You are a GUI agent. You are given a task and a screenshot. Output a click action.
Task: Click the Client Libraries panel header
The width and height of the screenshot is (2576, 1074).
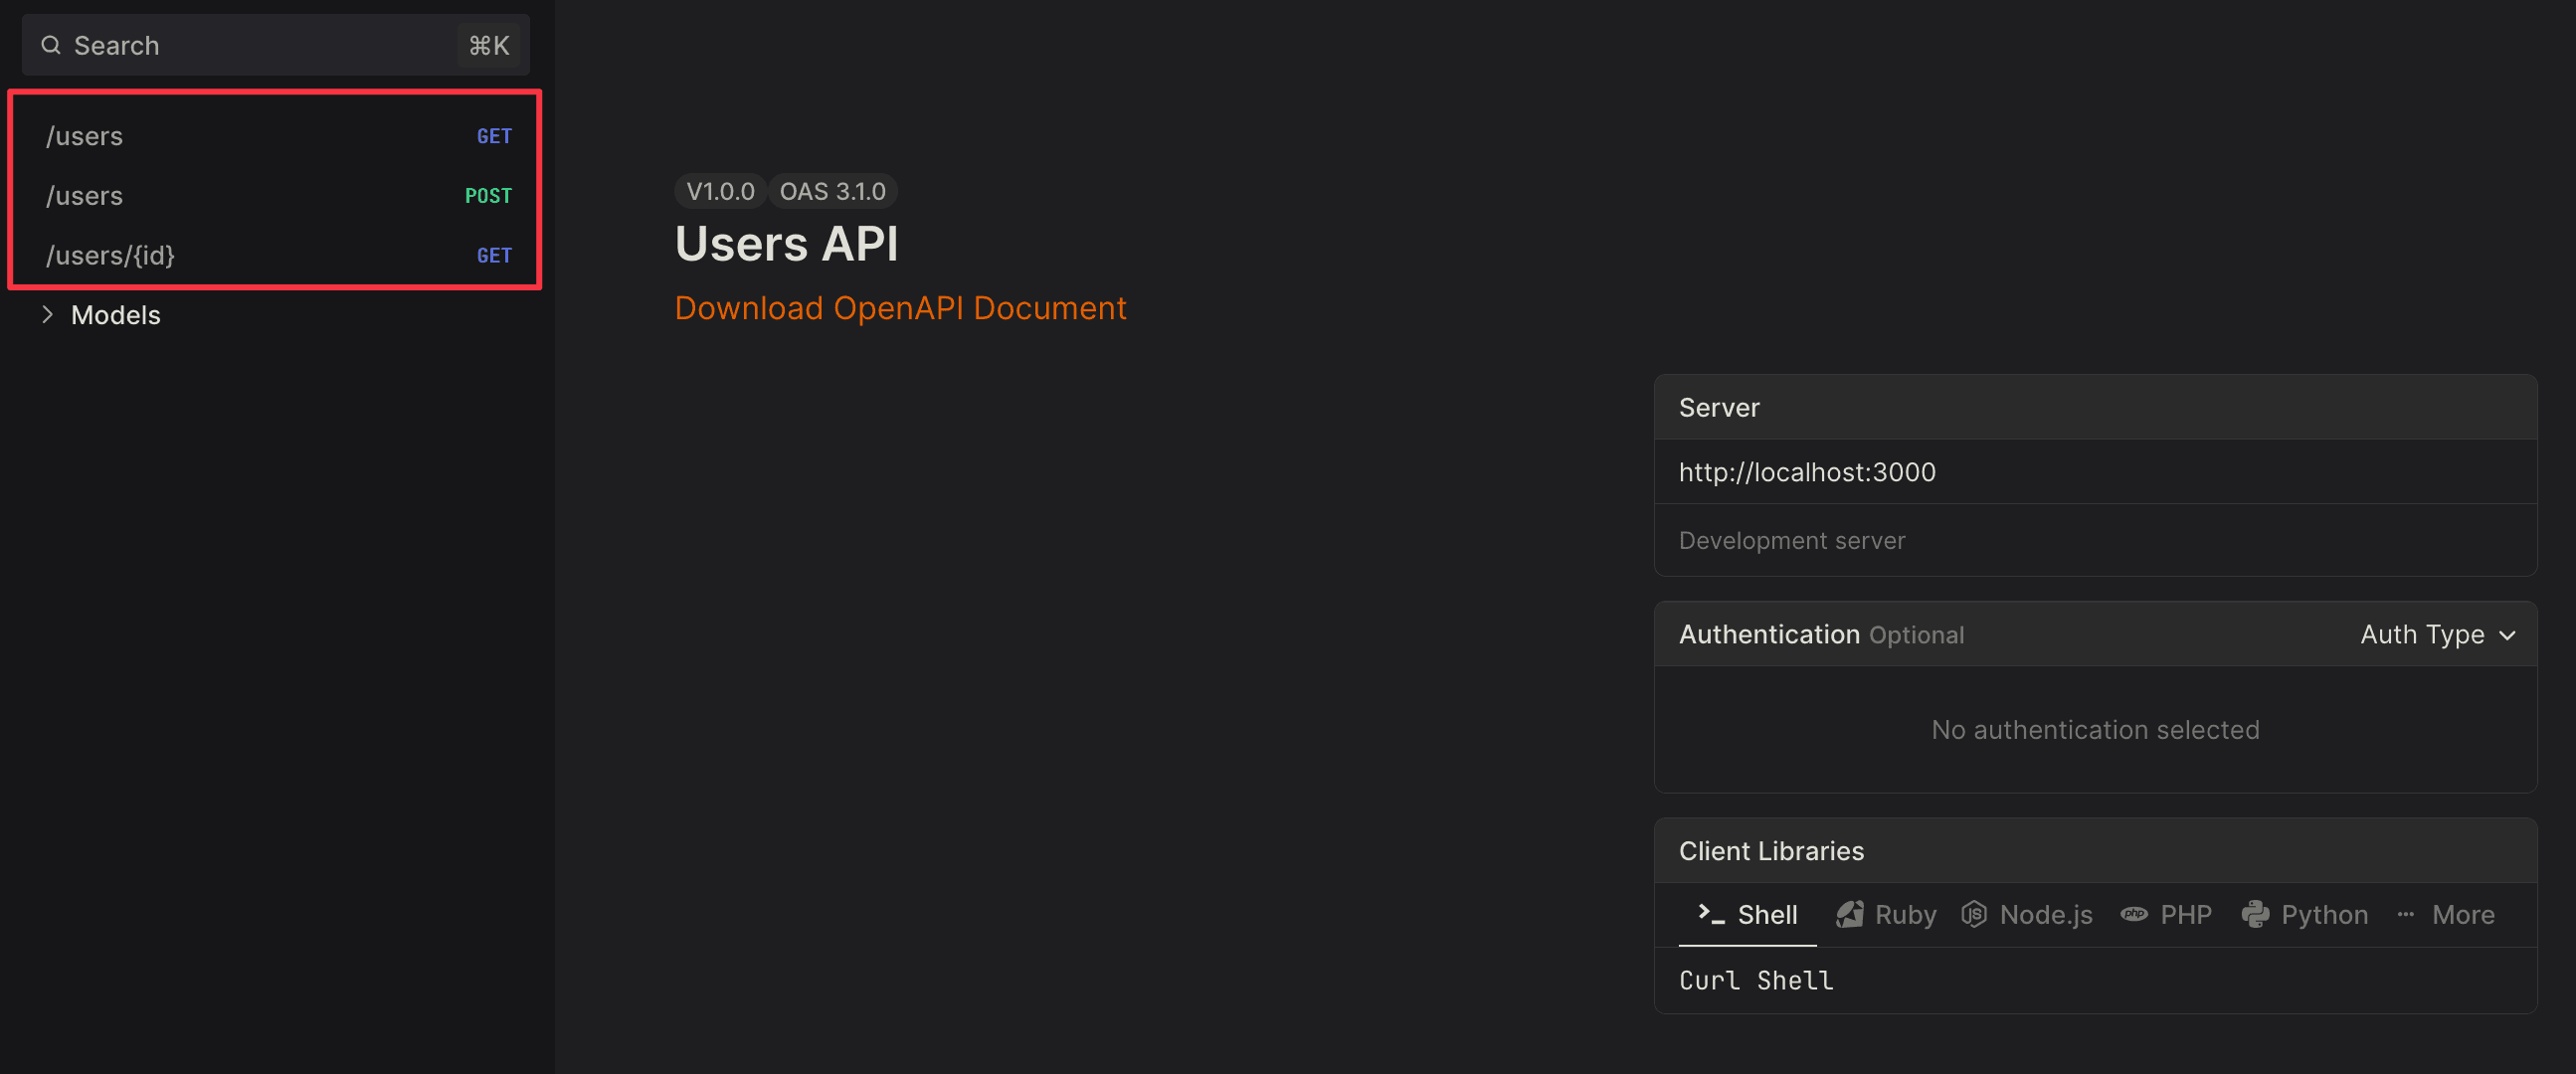pos(2095,851)
